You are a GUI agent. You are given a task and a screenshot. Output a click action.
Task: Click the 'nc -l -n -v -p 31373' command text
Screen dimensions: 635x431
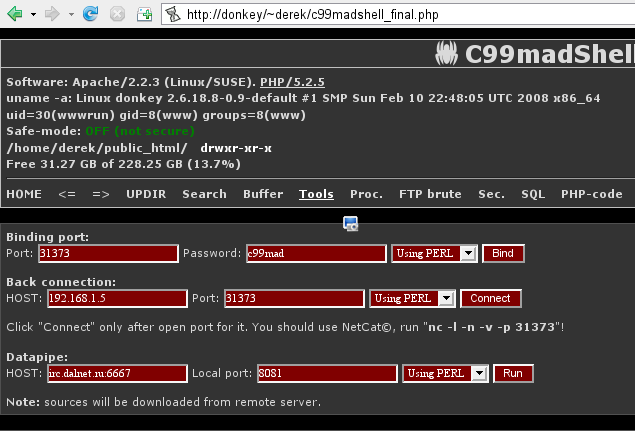[x=492, y=327]
